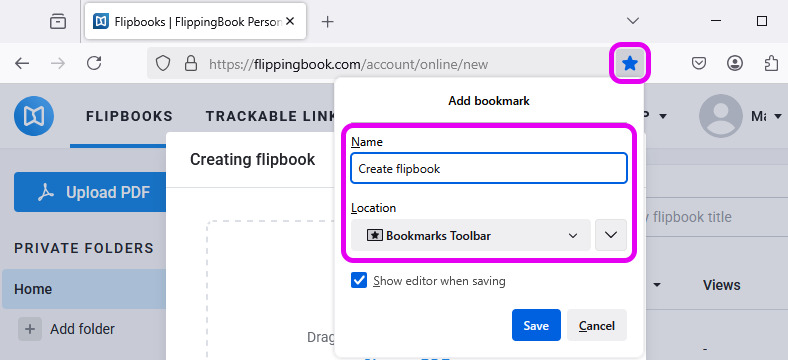
Task: Switch to the FLIPBOOKS tab
Action: tap(129, 116)
